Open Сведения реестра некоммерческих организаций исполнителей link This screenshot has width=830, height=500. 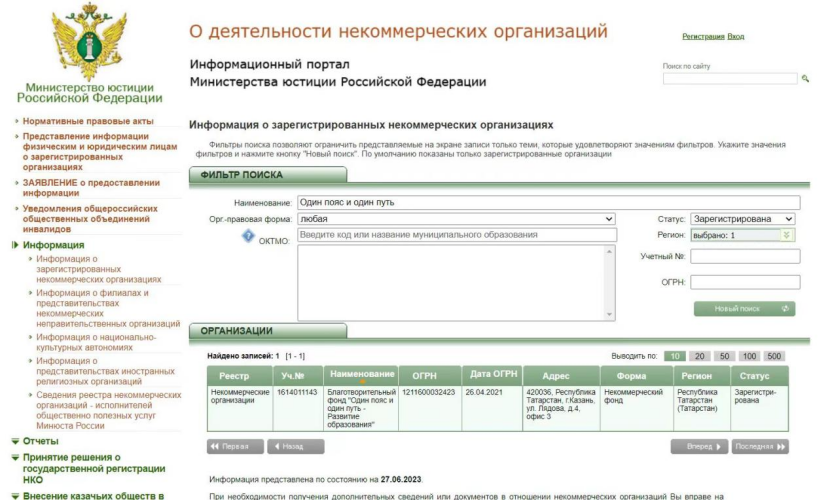coord(109,410)
